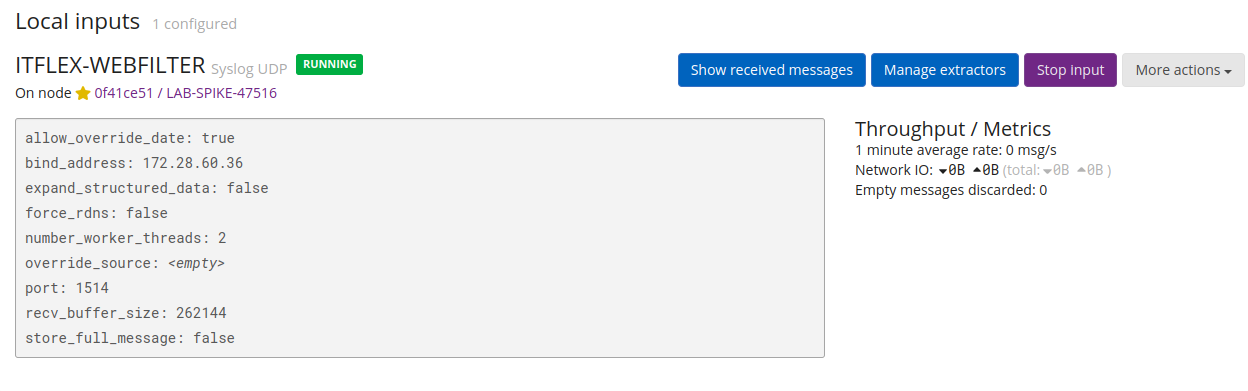Open node link 0f41ce51 / LAB-SPIKE-47516
This screenshot has width=1248, height=391.
pyautogui.click(x=186, y=93)
